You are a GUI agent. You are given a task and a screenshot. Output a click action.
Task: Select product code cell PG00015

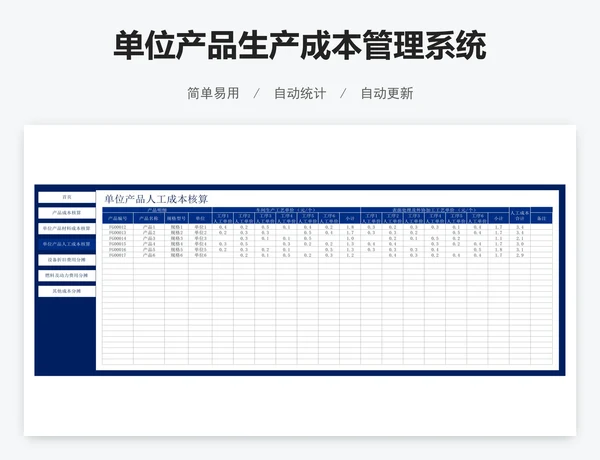coord(118,244)
